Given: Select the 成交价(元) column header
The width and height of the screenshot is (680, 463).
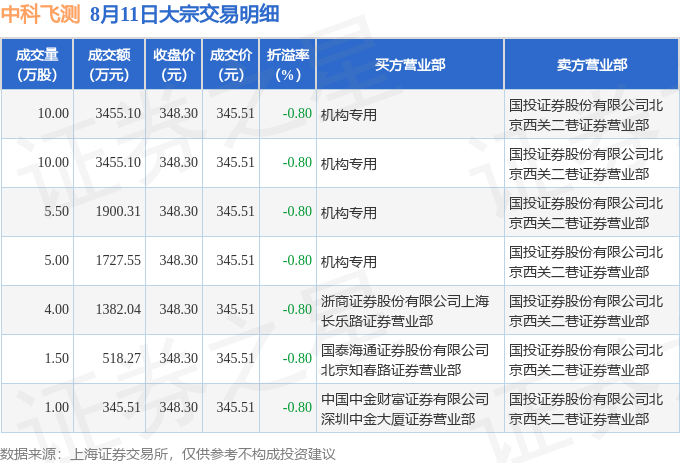Looking at the screenshot, I should click(x=231, y=64).
